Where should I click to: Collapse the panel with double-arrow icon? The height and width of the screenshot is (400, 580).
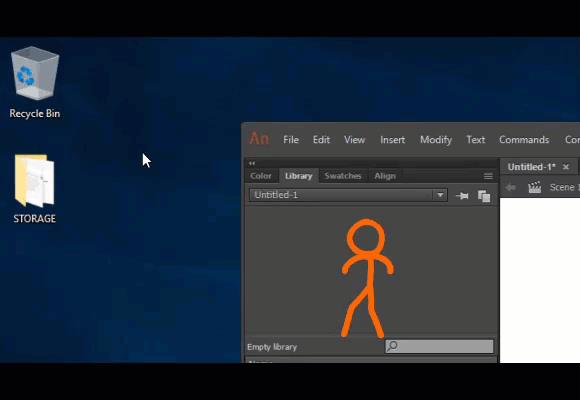(x=252, y=163)
